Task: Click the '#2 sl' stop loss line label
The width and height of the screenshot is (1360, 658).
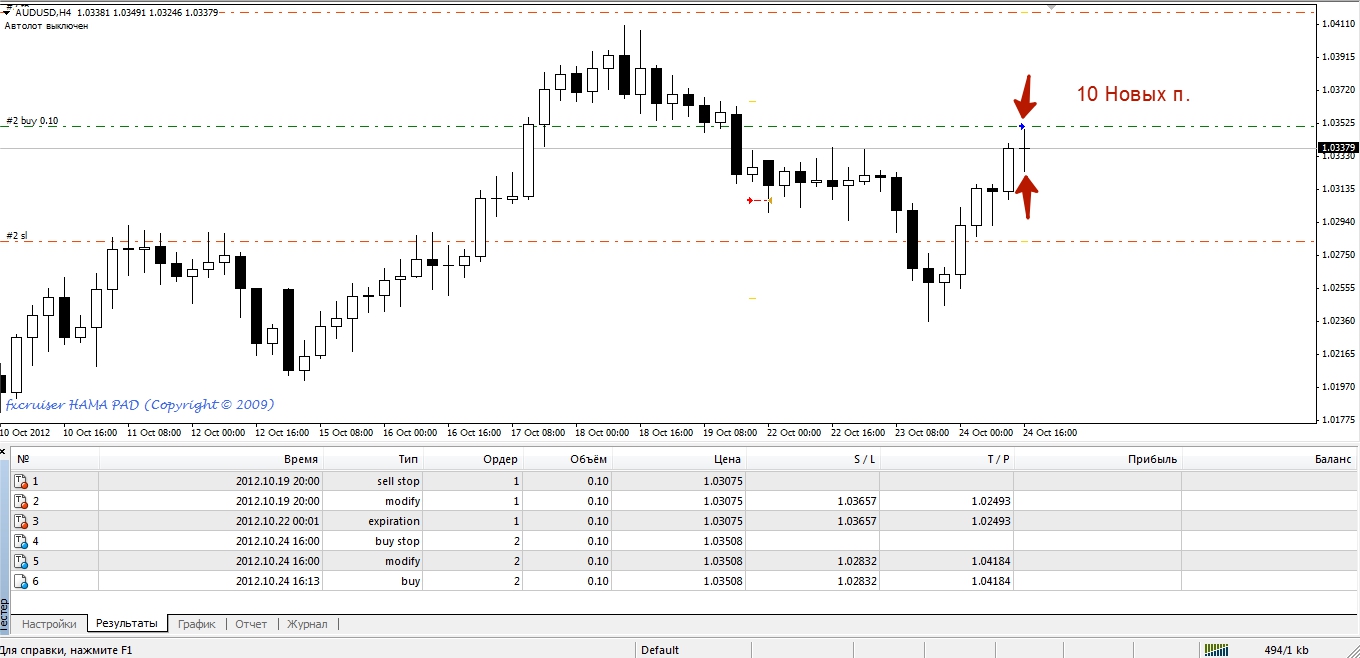Action: 17,236
